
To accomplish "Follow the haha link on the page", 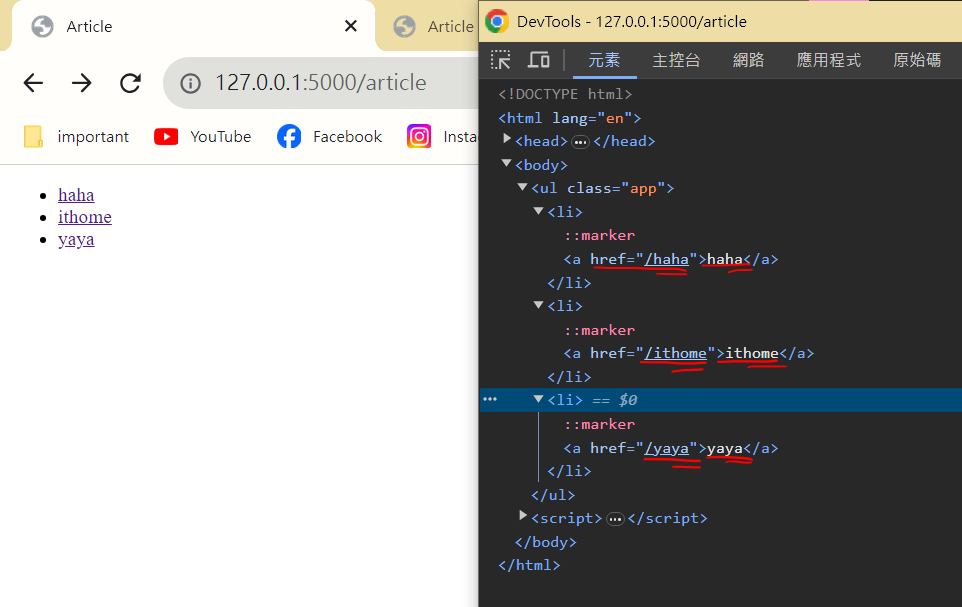I will [76, 195].
